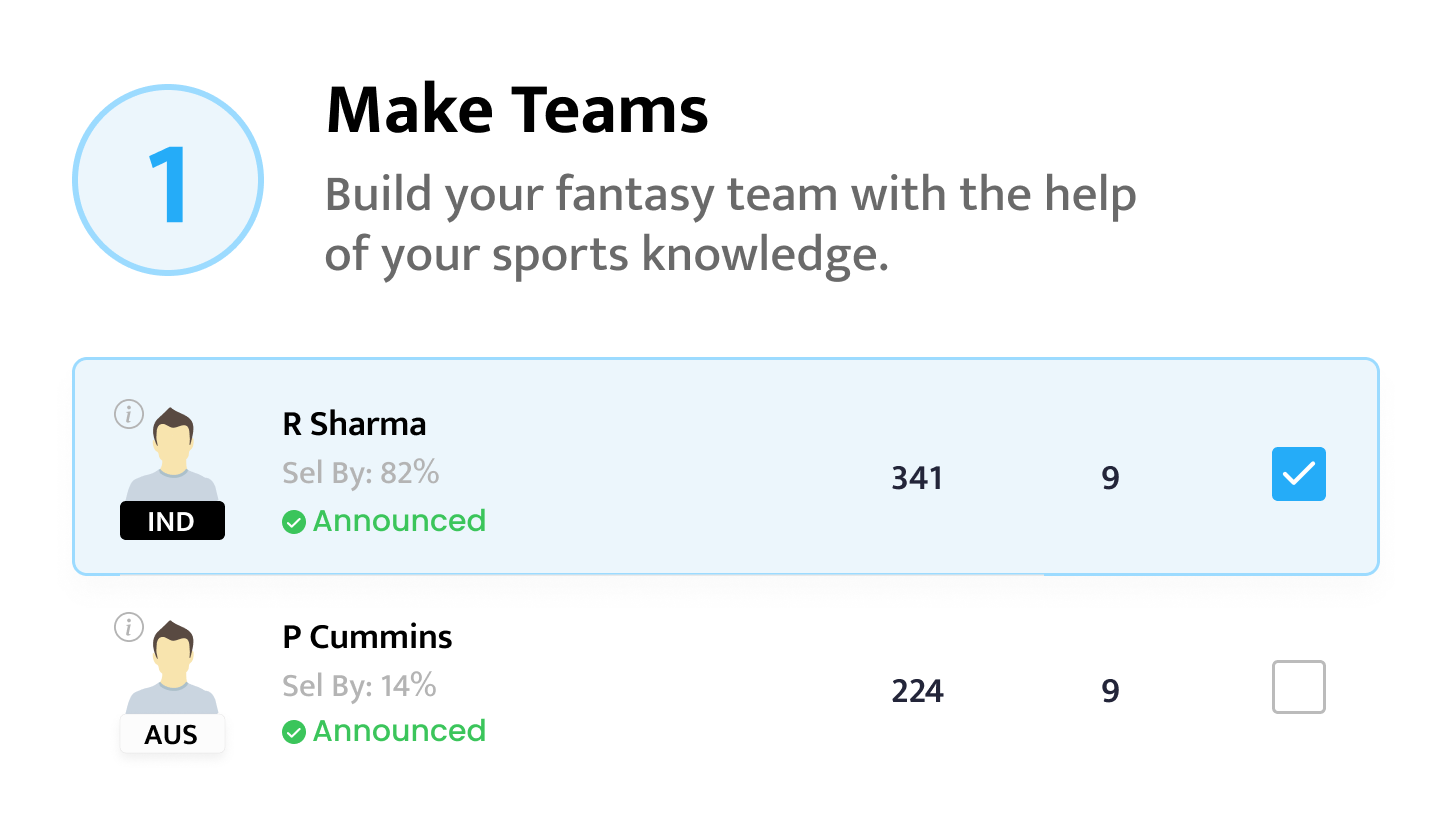
Task: Click R Sharma's 341 points value
Action: coord(917,478)
